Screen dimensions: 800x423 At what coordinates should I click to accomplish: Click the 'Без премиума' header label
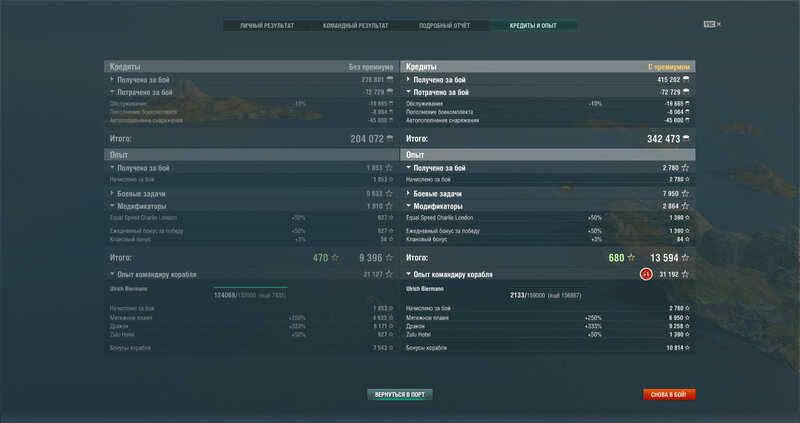pos(371,67)
